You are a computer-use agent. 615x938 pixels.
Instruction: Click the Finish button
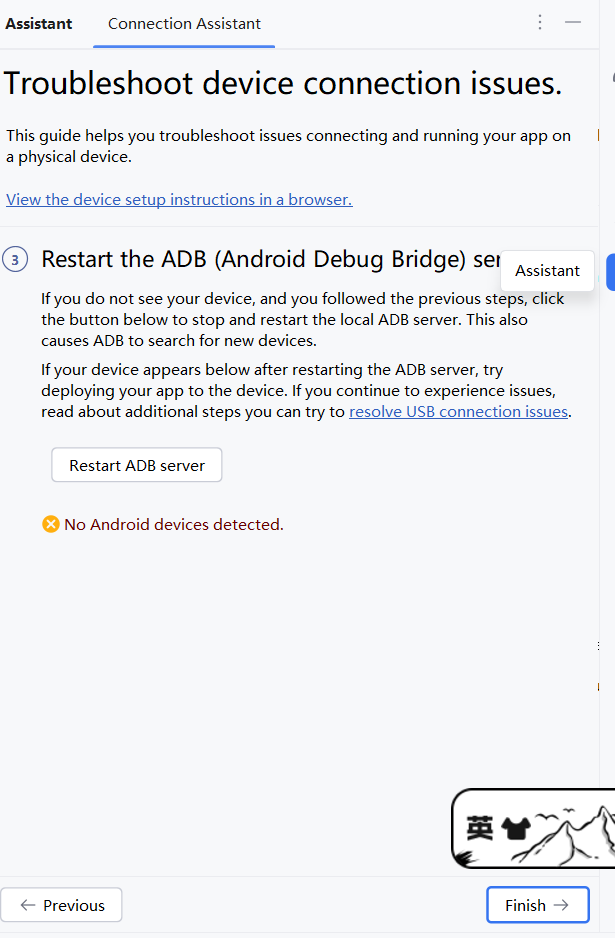(537, 905)
